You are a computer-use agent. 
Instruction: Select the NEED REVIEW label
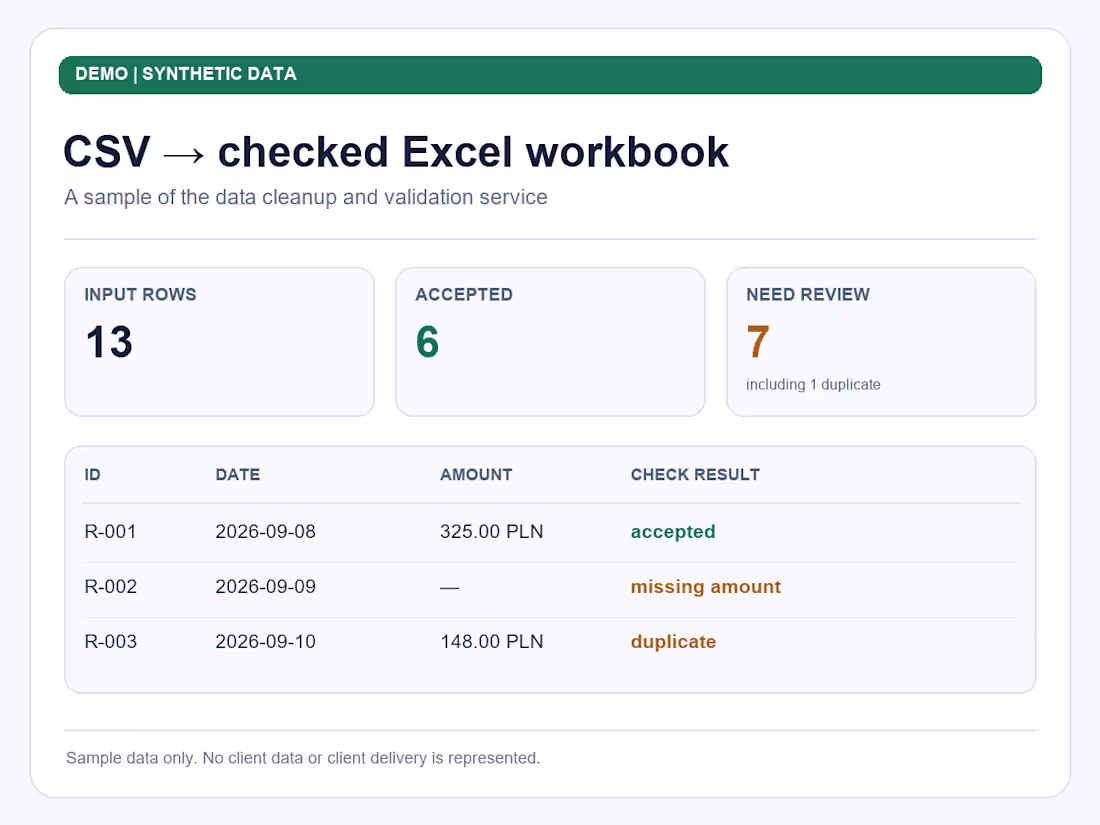pyautogui.click(x=808, y=295)
